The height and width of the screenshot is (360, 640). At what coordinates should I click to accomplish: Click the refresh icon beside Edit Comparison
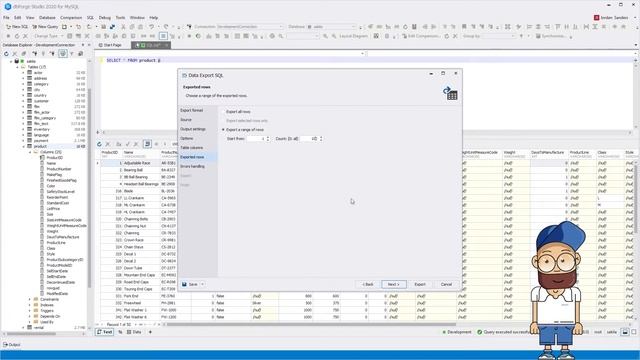point(447,36)
